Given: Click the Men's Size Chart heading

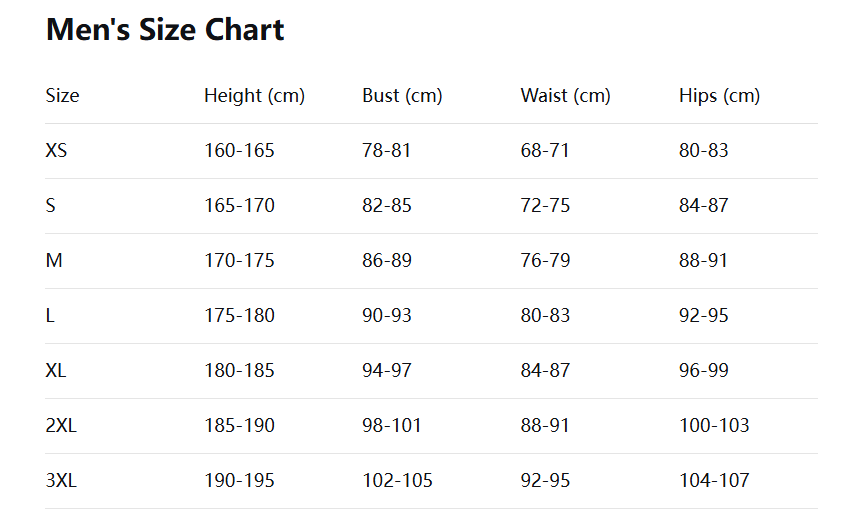Looking at the screenshot, I should point(165,30).
